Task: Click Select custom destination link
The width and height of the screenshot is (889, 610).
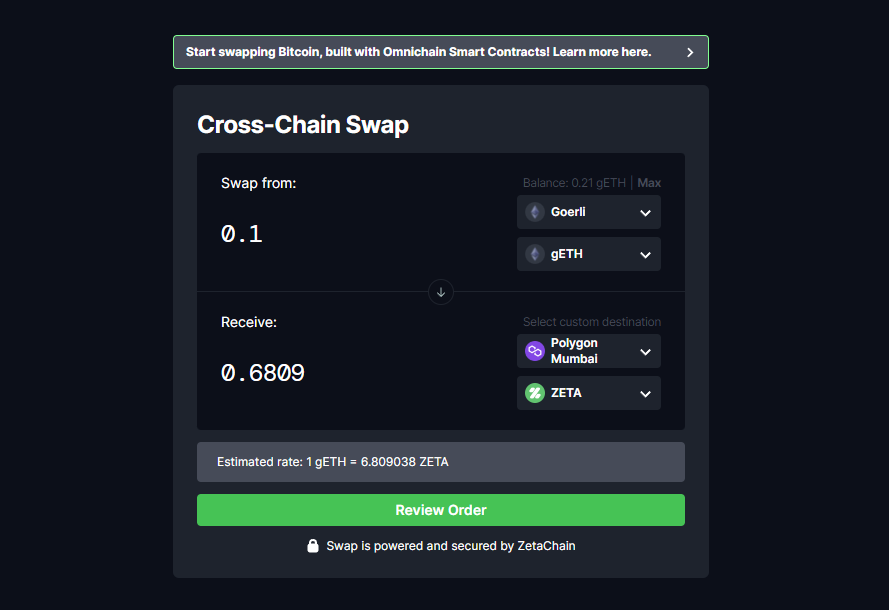Action: [x=592, y=322]
